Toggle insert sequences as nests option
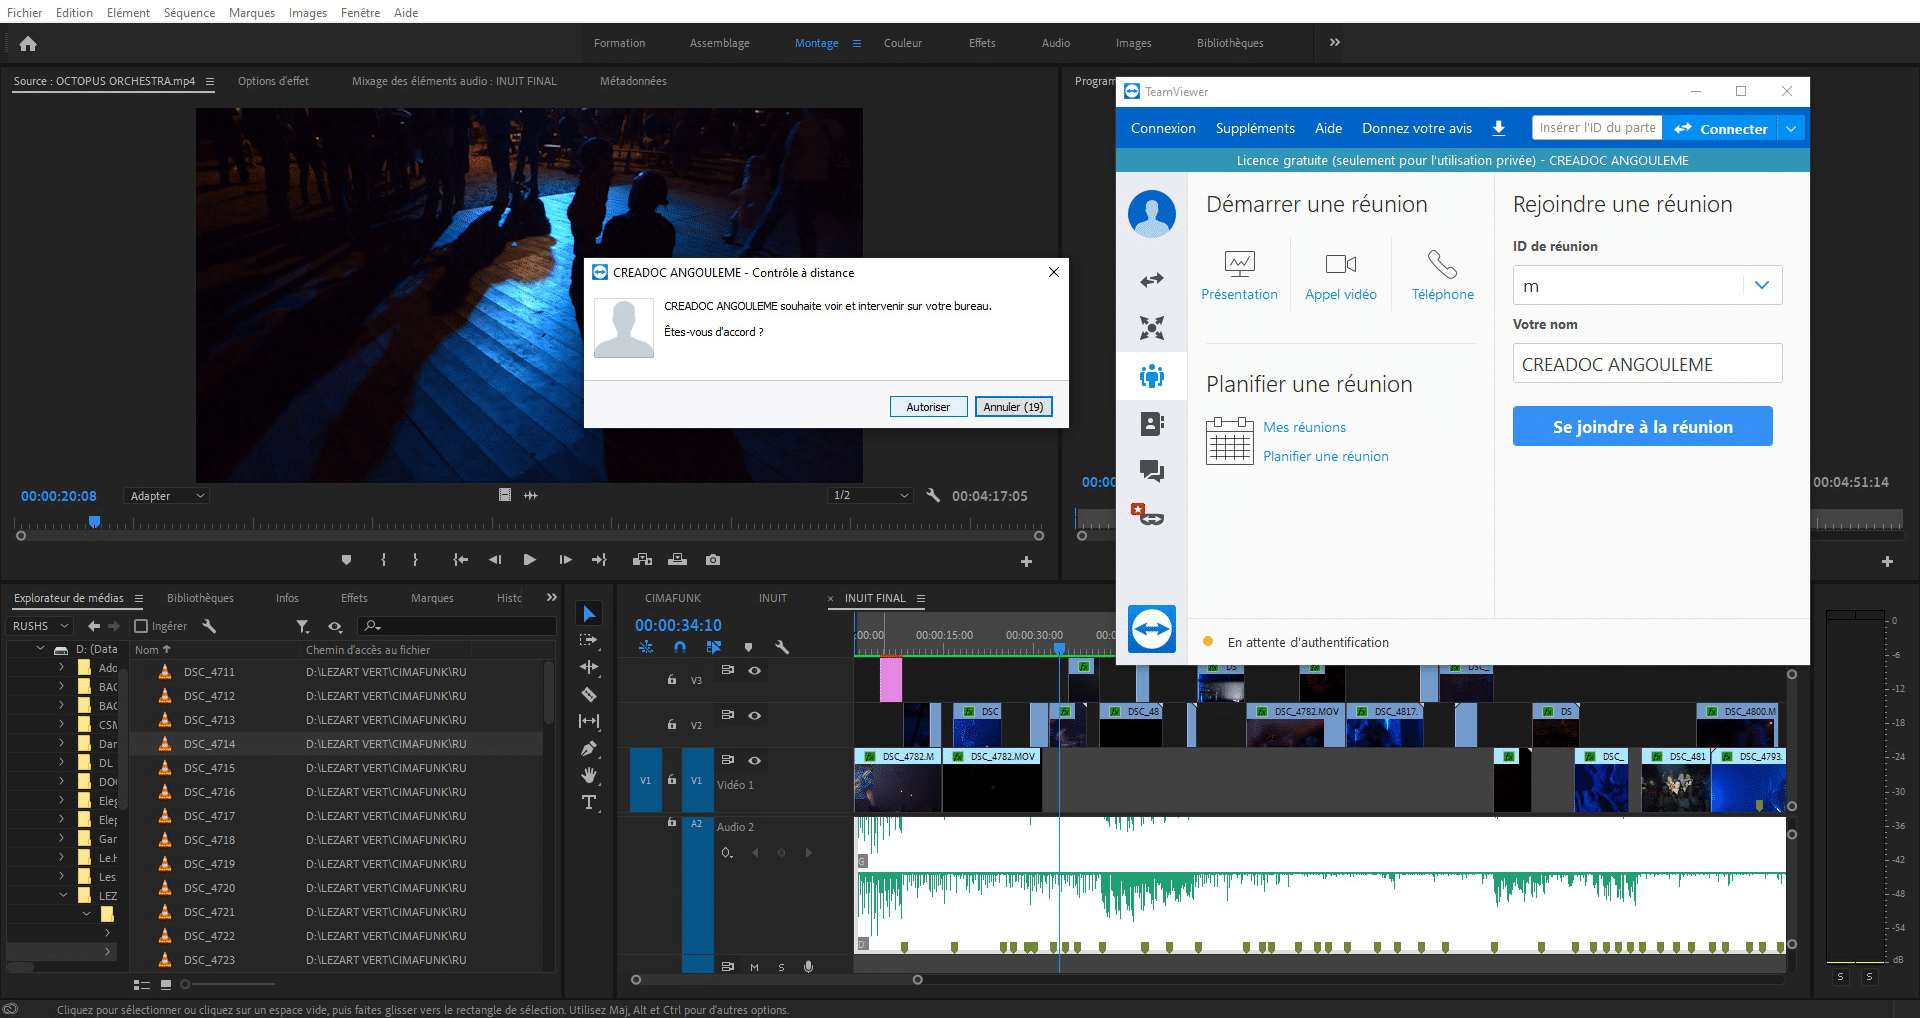Image resolution: width=1920 pixels, height=1018 pixels. click(646, 647)
